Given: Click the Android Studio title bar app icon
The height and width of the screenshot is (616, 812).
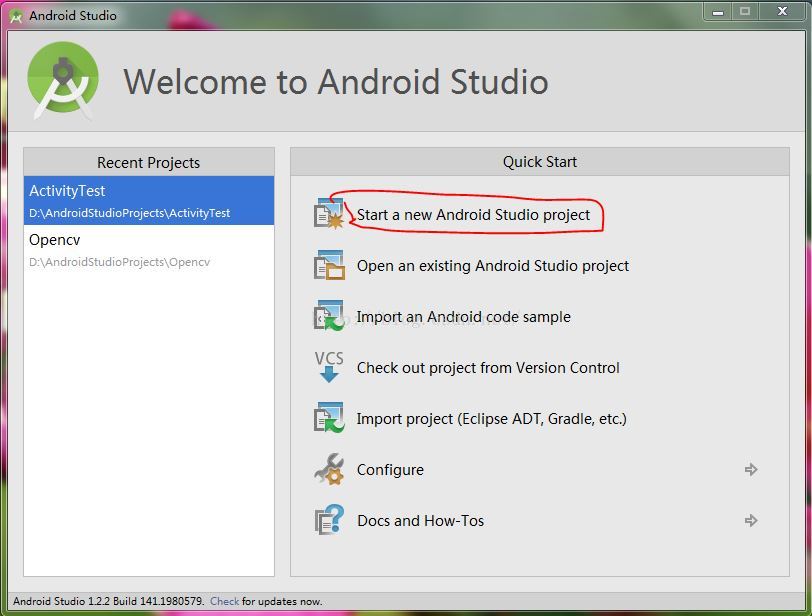Looking at the screenshot, I should [16, 16].
